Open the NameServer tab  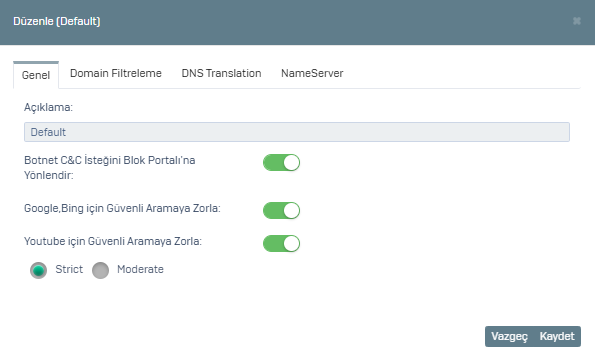tap(312, 73)
